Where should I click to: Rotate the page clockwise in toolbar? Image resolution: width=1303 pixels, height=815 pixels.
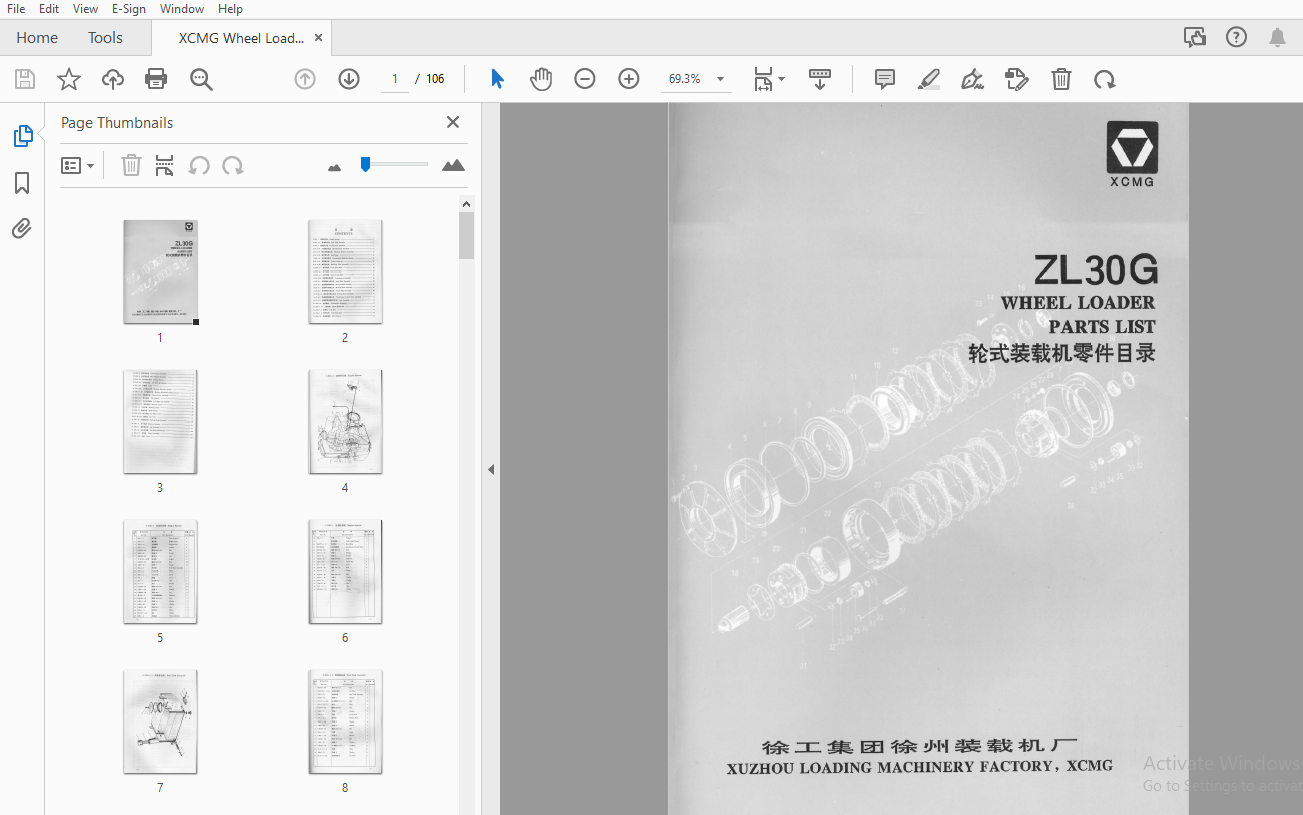tap(1104, 79)
